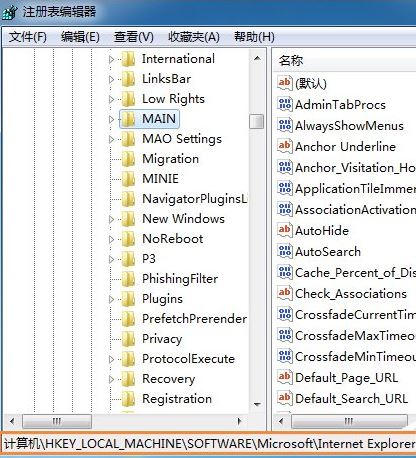Click the tree pane scroll left arrow
Image resolution: width=416 pixels, height=458 pixels.
12,421
